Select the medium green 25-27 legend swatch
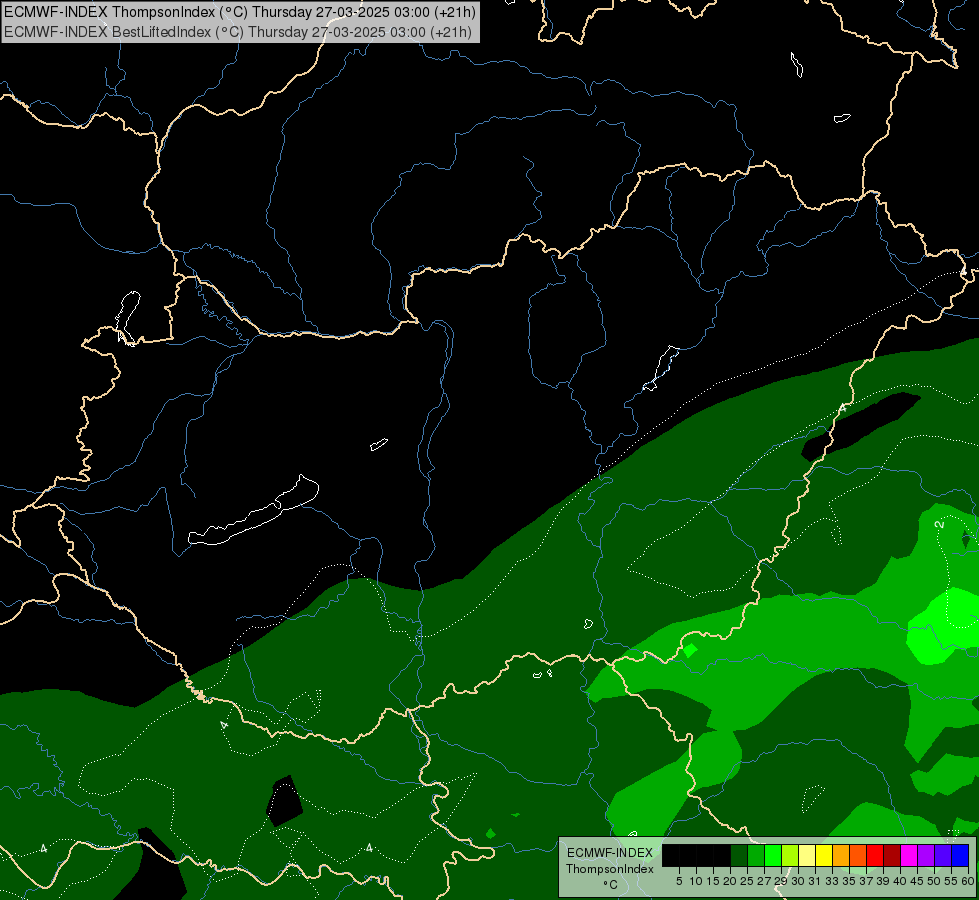The height and width of the screenshot is (900, 979). tap(756, 855)
